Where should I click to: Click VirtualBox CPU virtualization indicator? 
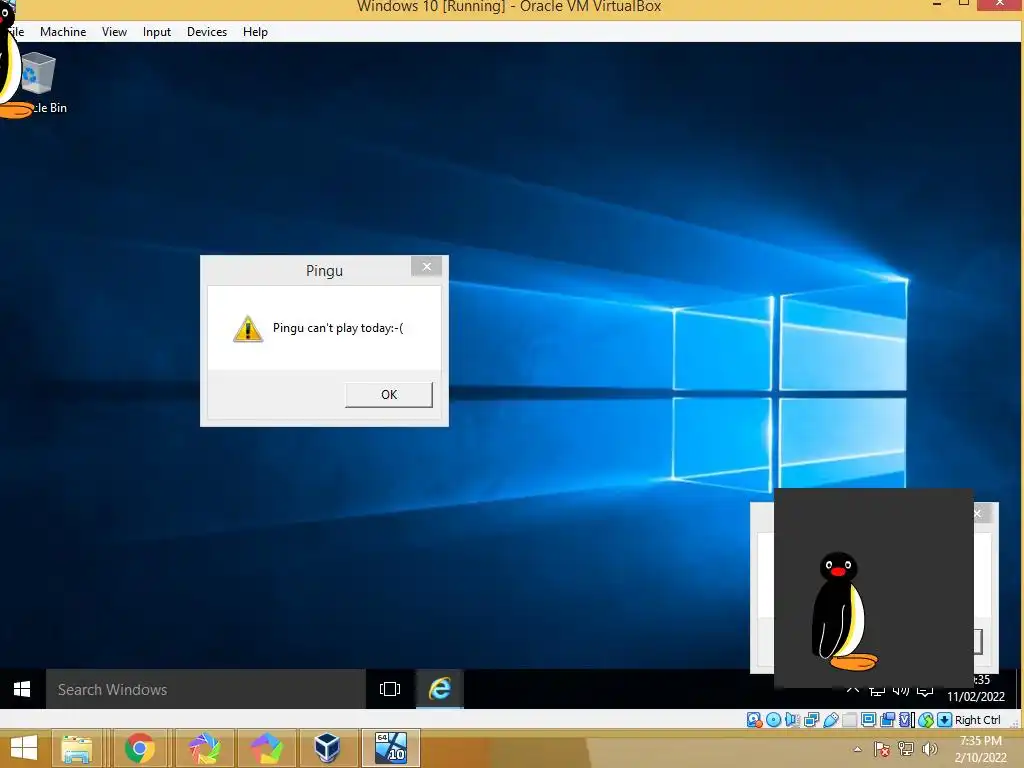pyautogui.click(x=906, y=720)
